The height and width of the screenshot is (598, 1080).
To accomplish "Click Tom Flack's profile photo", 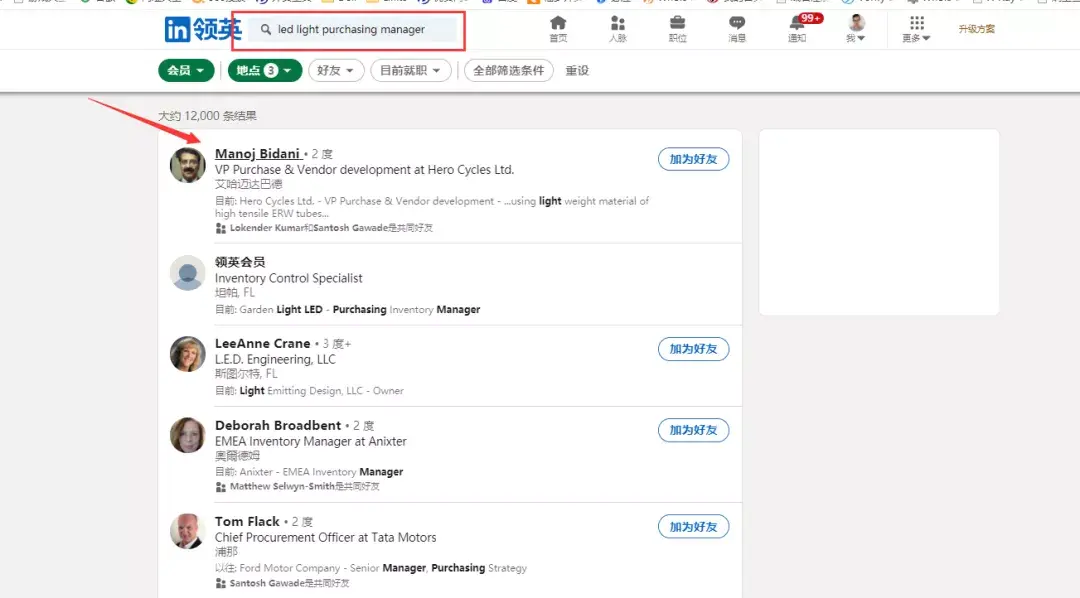I will tap(187, 531).
